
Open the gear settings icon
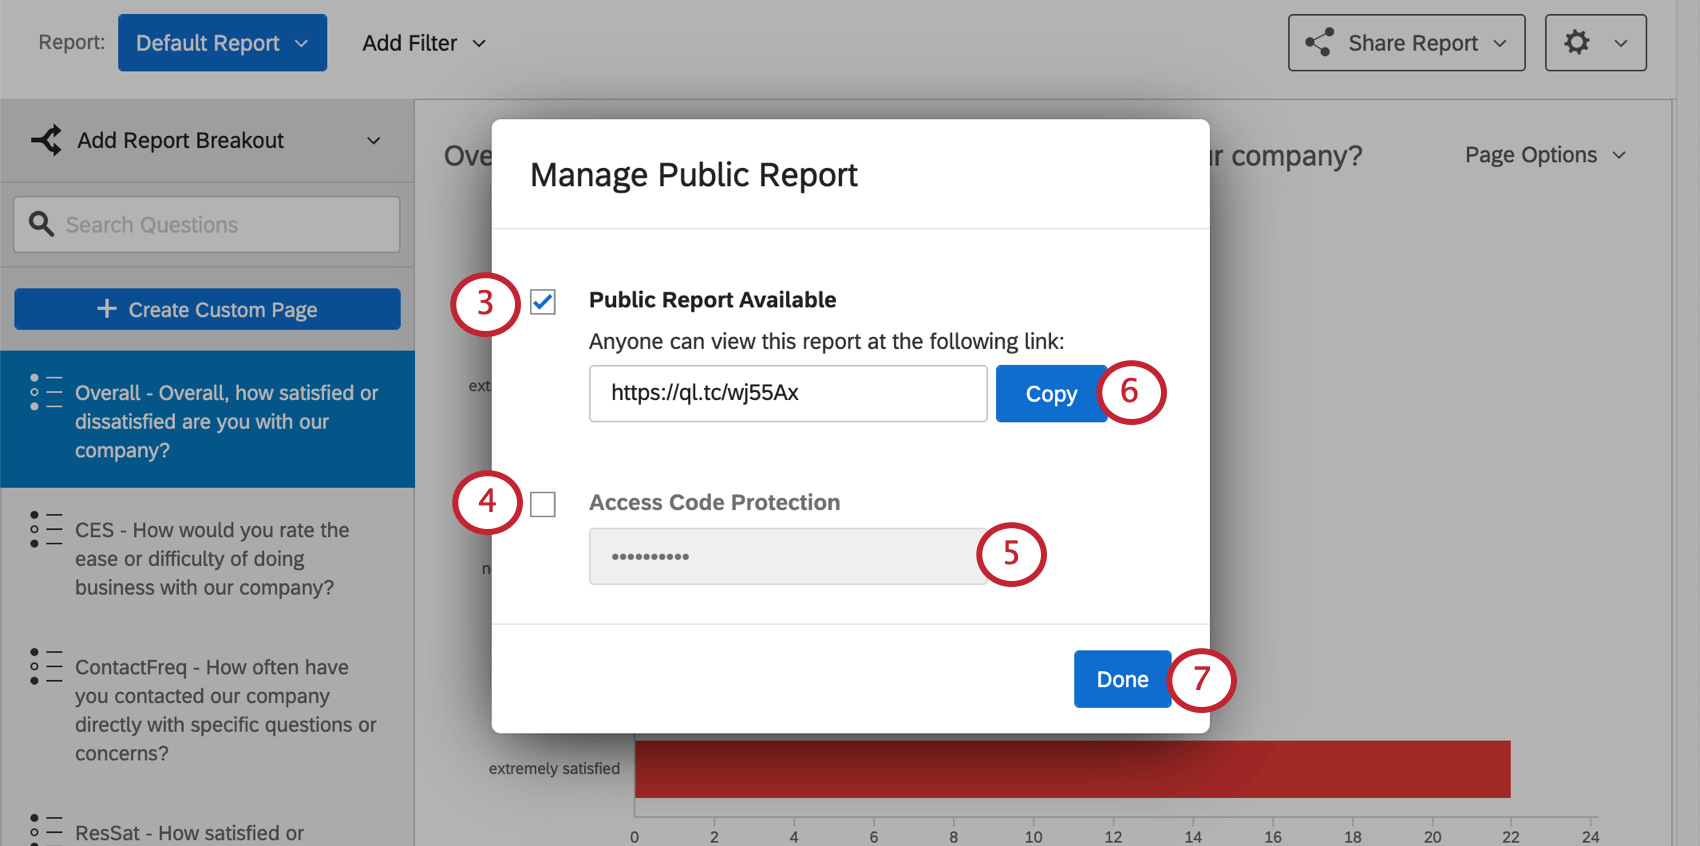tap(1577, 42)
